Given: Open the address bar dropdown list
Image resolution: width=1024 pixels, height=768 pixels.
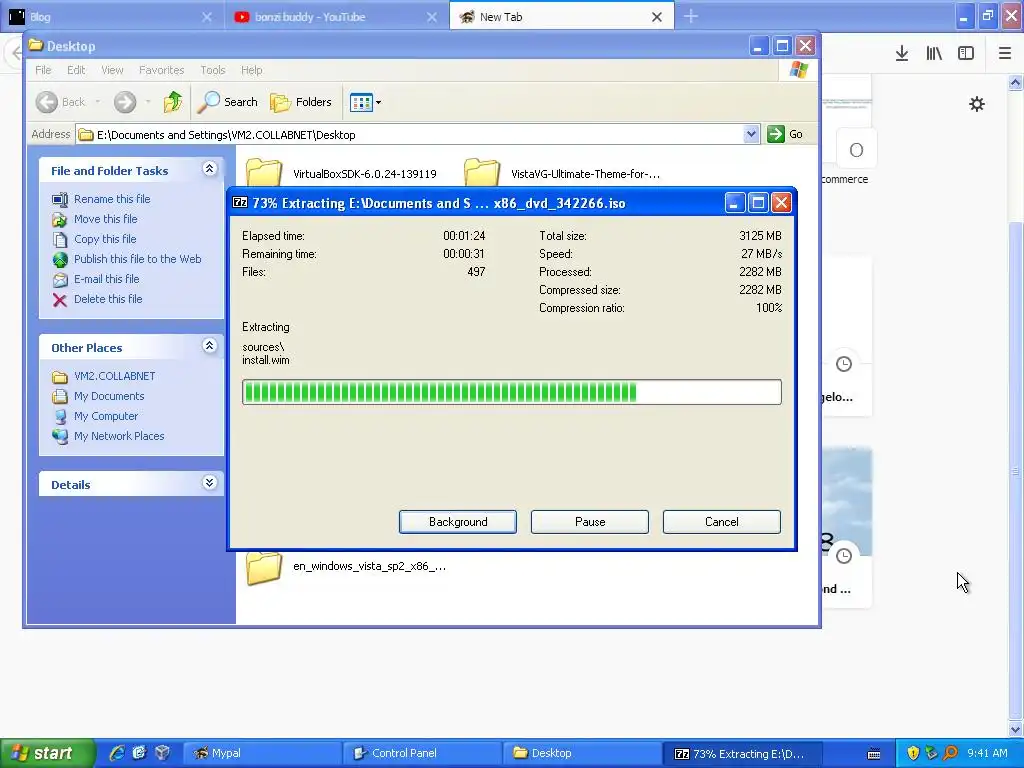Looking at the screenshot, I should tap(751, 135).
